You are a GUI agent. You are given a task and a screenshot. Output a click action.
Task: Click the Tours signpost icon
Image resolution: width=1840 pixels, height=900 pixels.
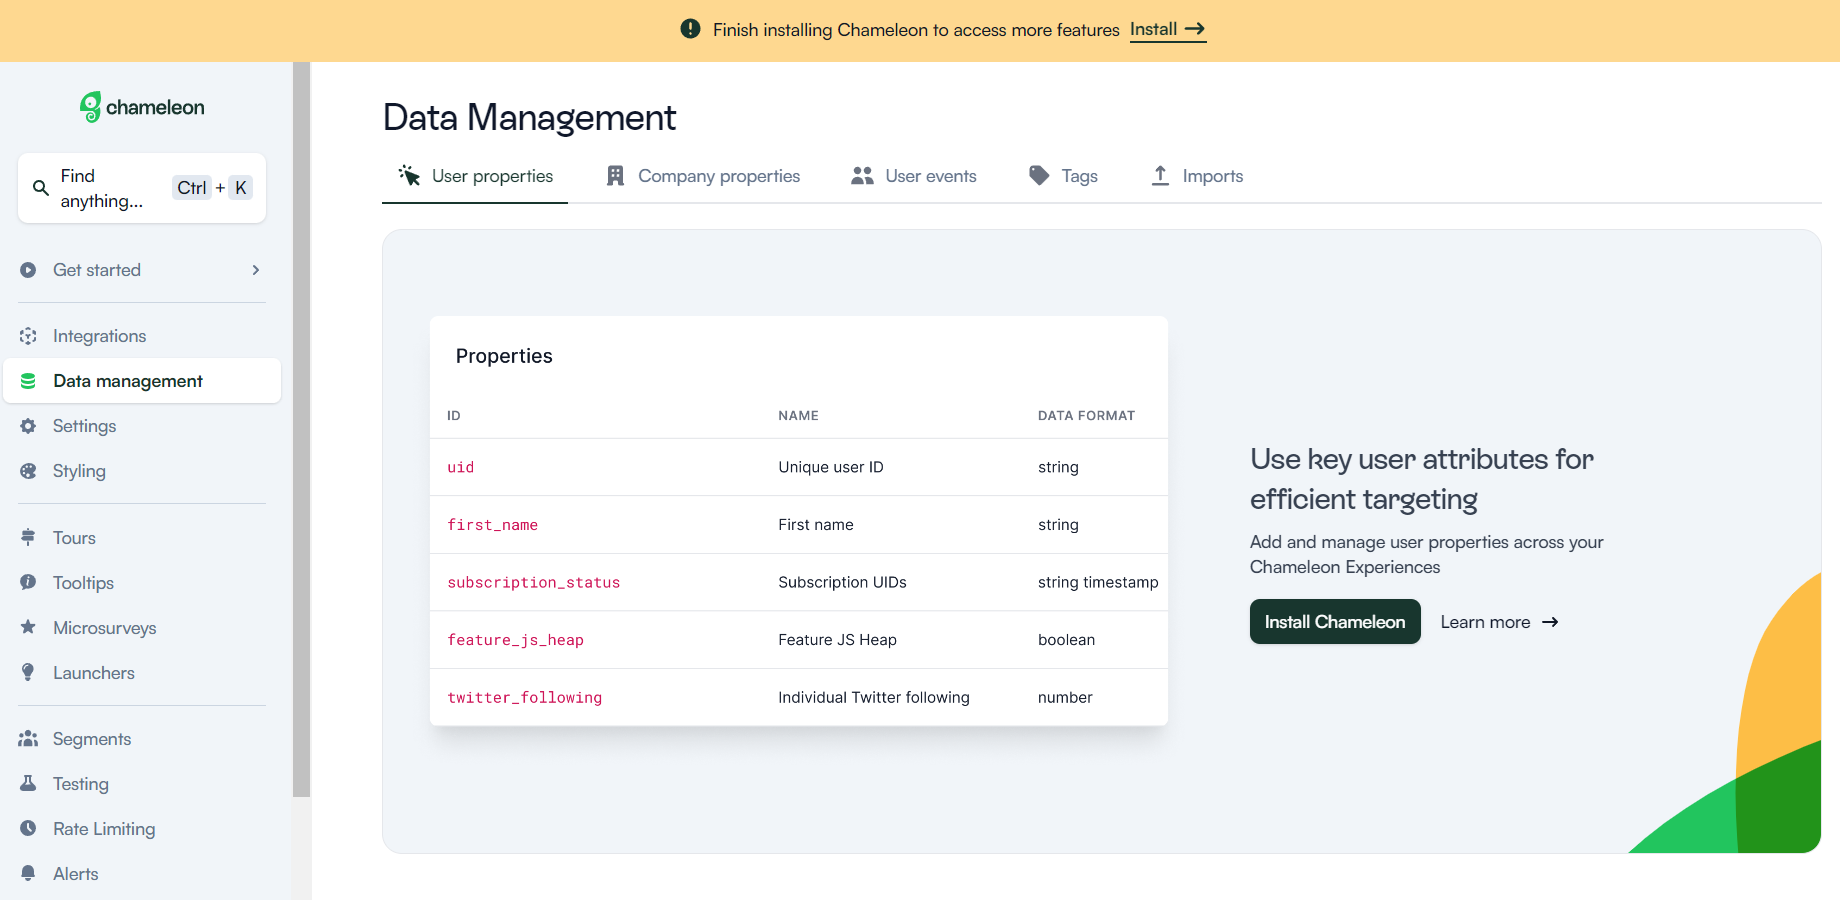pos(28,538)
